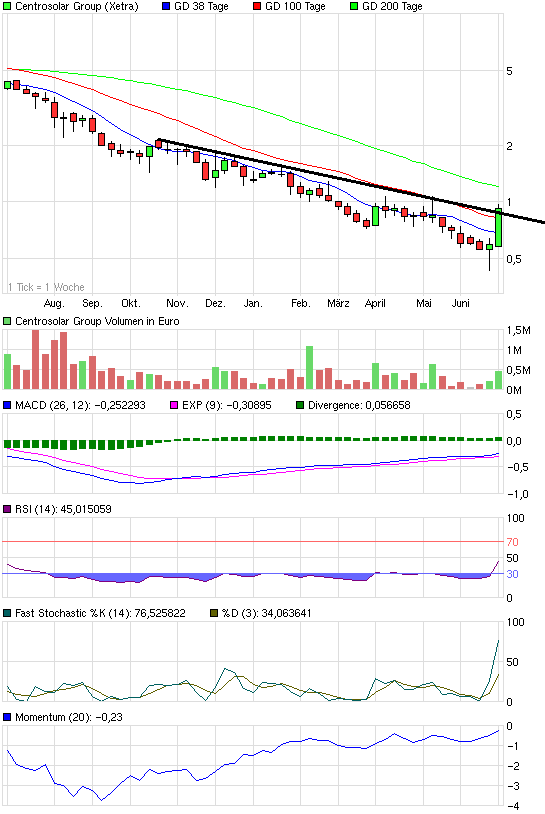Screen dimensions: 545x814
Task: Click the 'Jan.' month label on axis
Action: pyautogui.click(x=253, y=303)
